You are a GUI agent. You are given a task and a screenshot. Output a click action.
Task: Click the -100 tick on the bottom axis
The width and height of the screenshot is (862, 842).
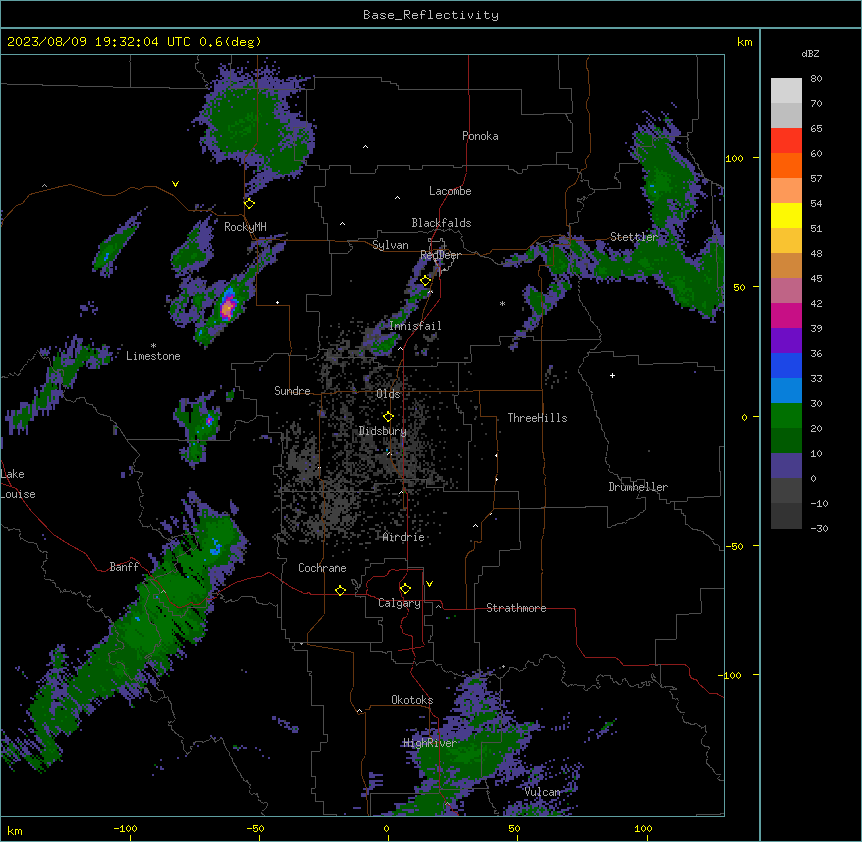tap(125, 828)
